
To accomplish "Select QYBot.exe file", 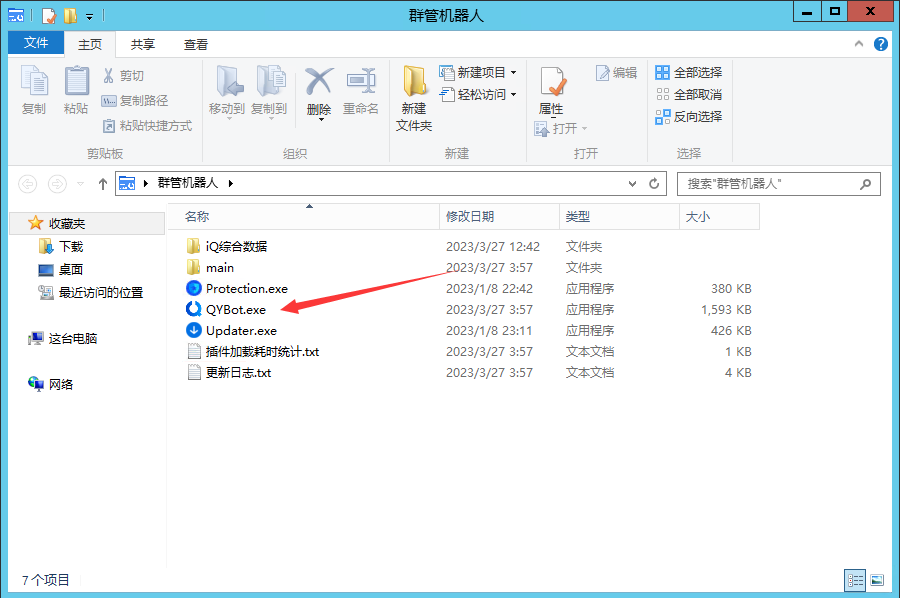I will coord(226,310).
